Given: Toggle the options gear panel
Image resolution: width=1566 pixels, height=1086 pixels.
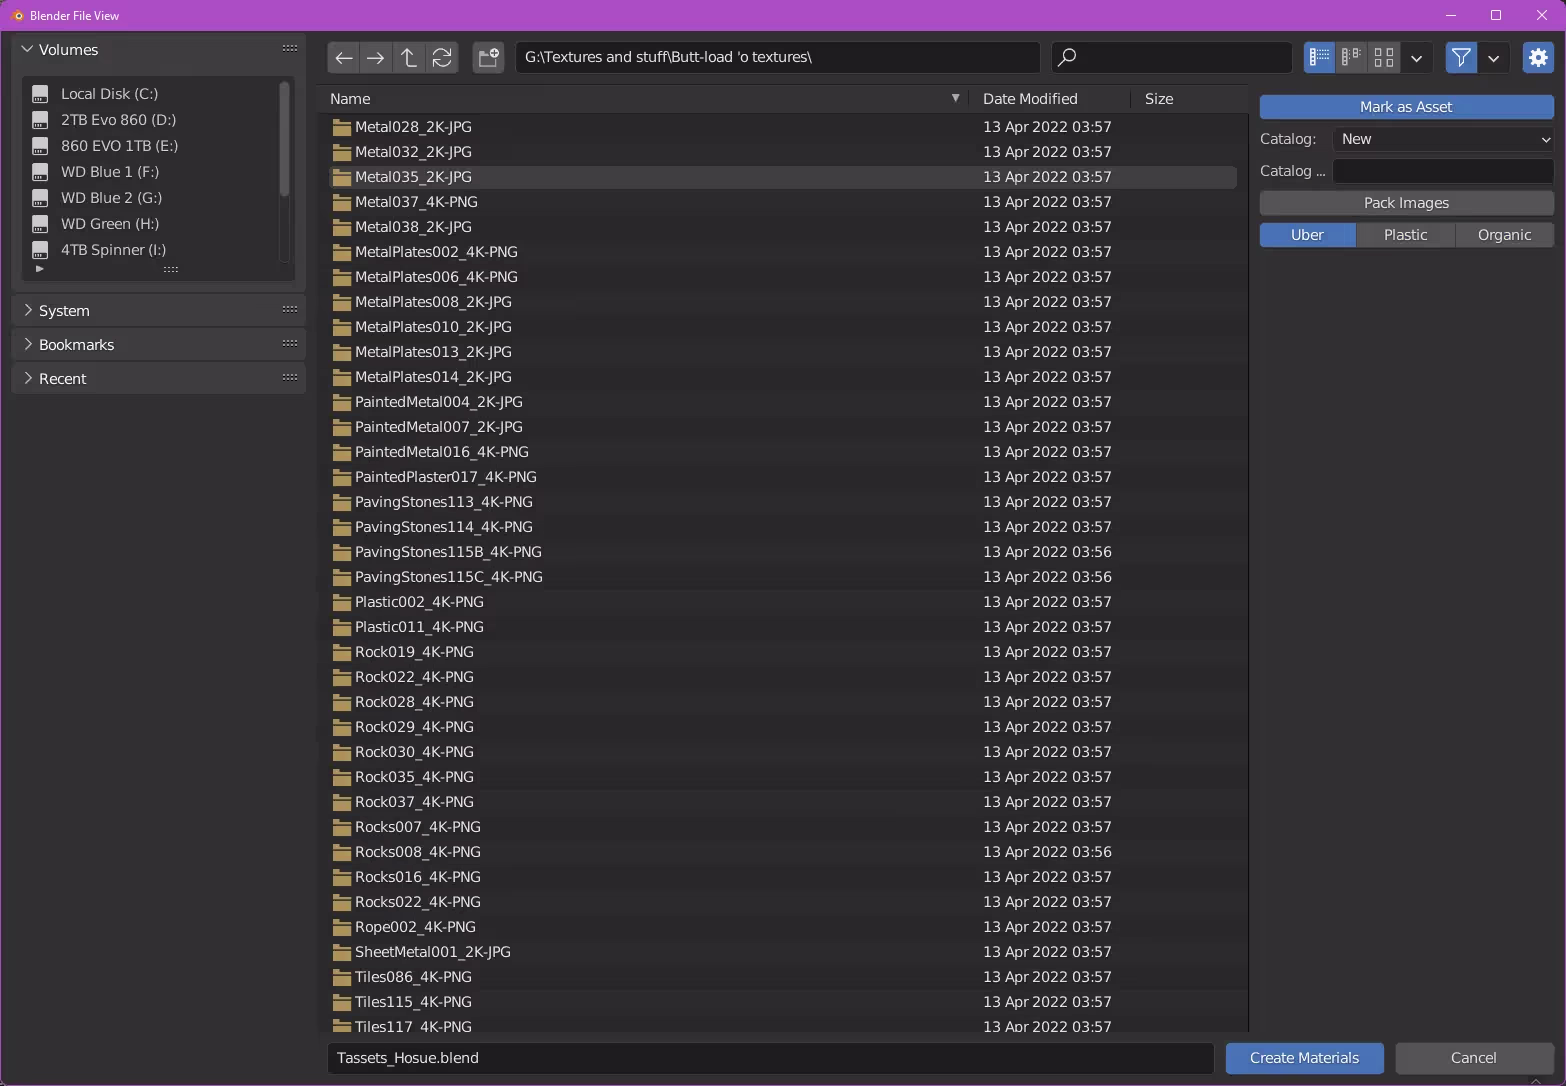Looking at the screenshot, I should (x=1538, y=58).
